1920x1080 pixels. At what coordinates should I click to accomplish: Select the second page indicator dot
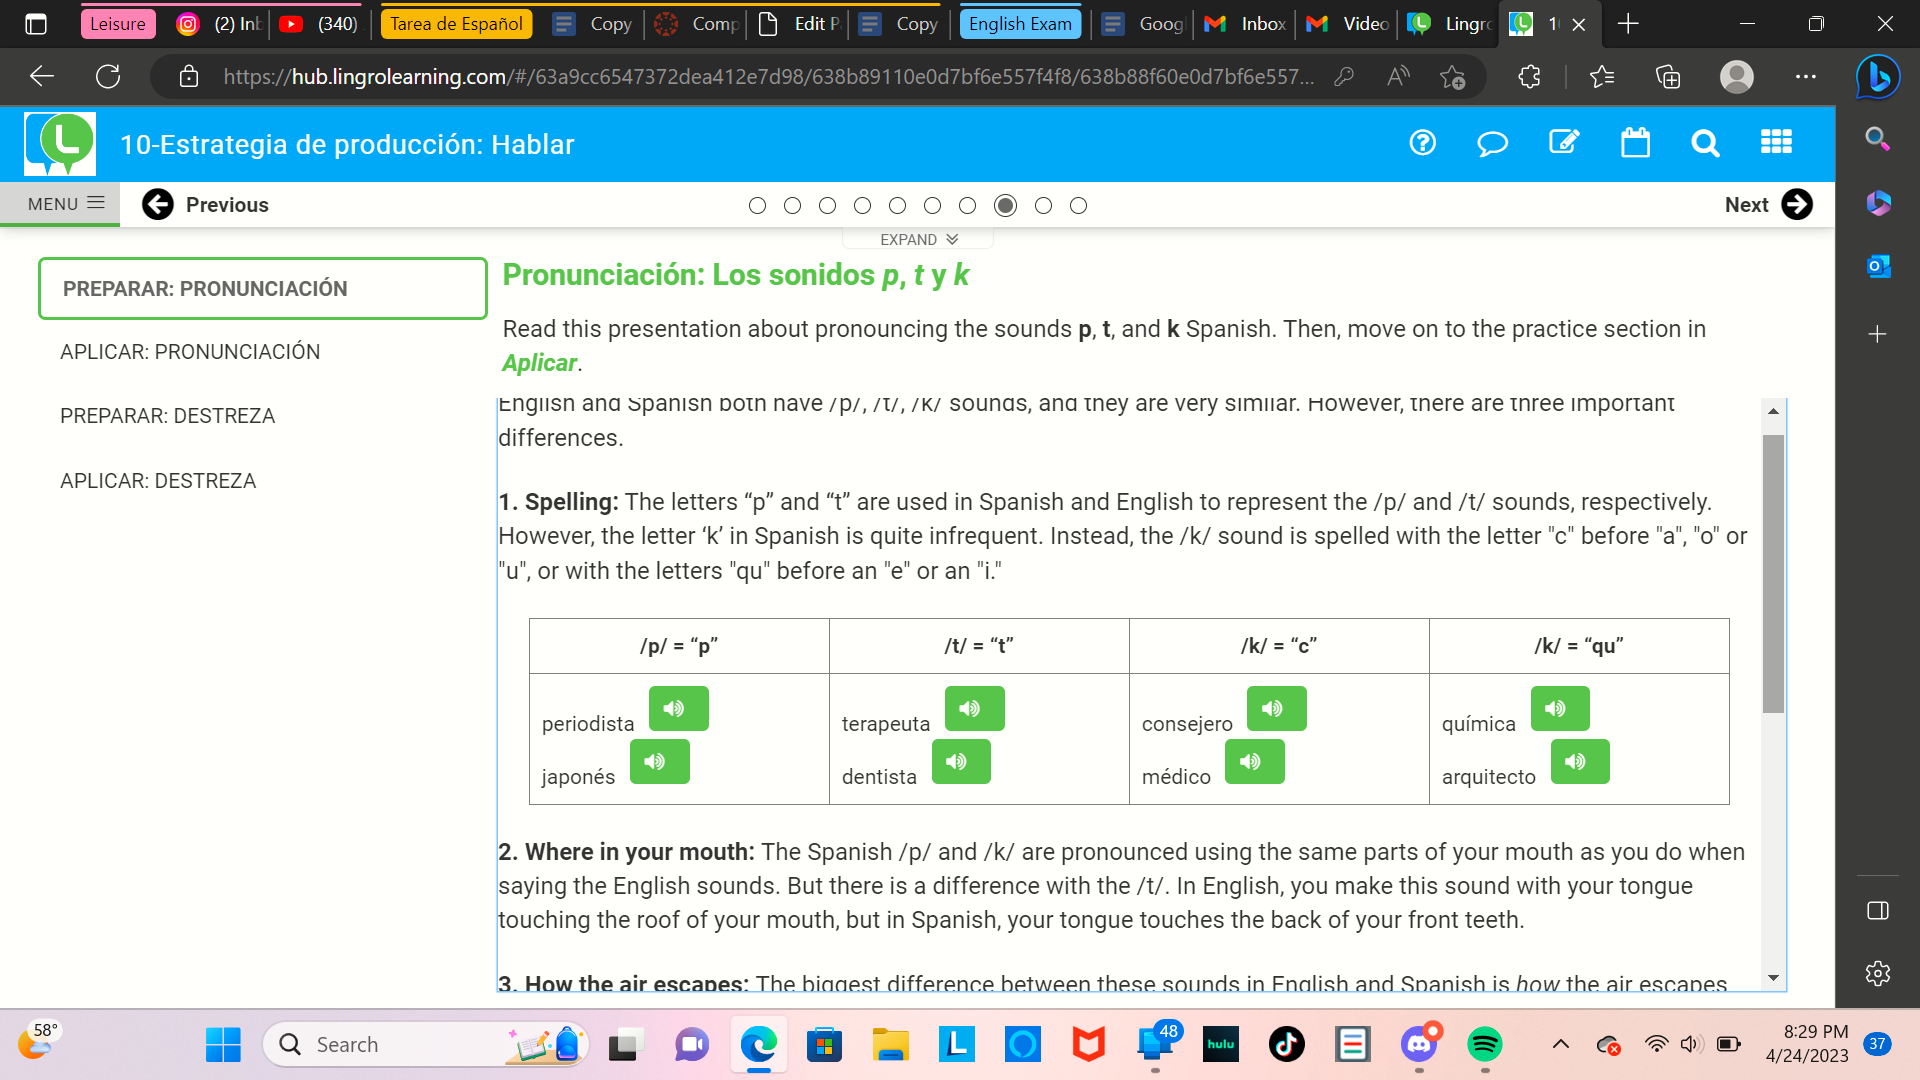[792, 206]
